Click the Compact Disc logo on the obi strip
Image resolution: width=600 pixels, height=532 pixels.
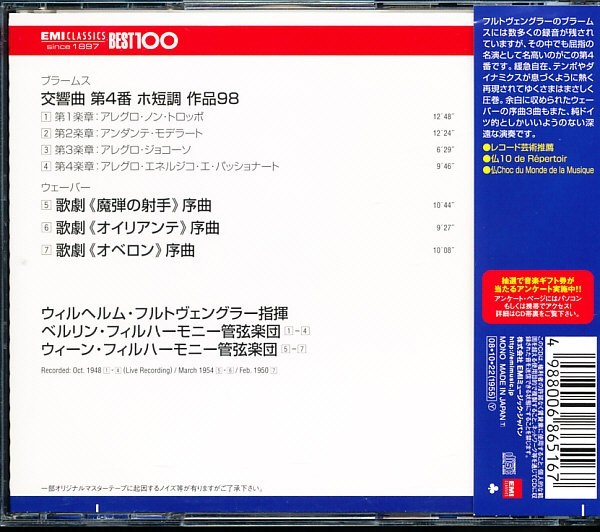[509, 463]
